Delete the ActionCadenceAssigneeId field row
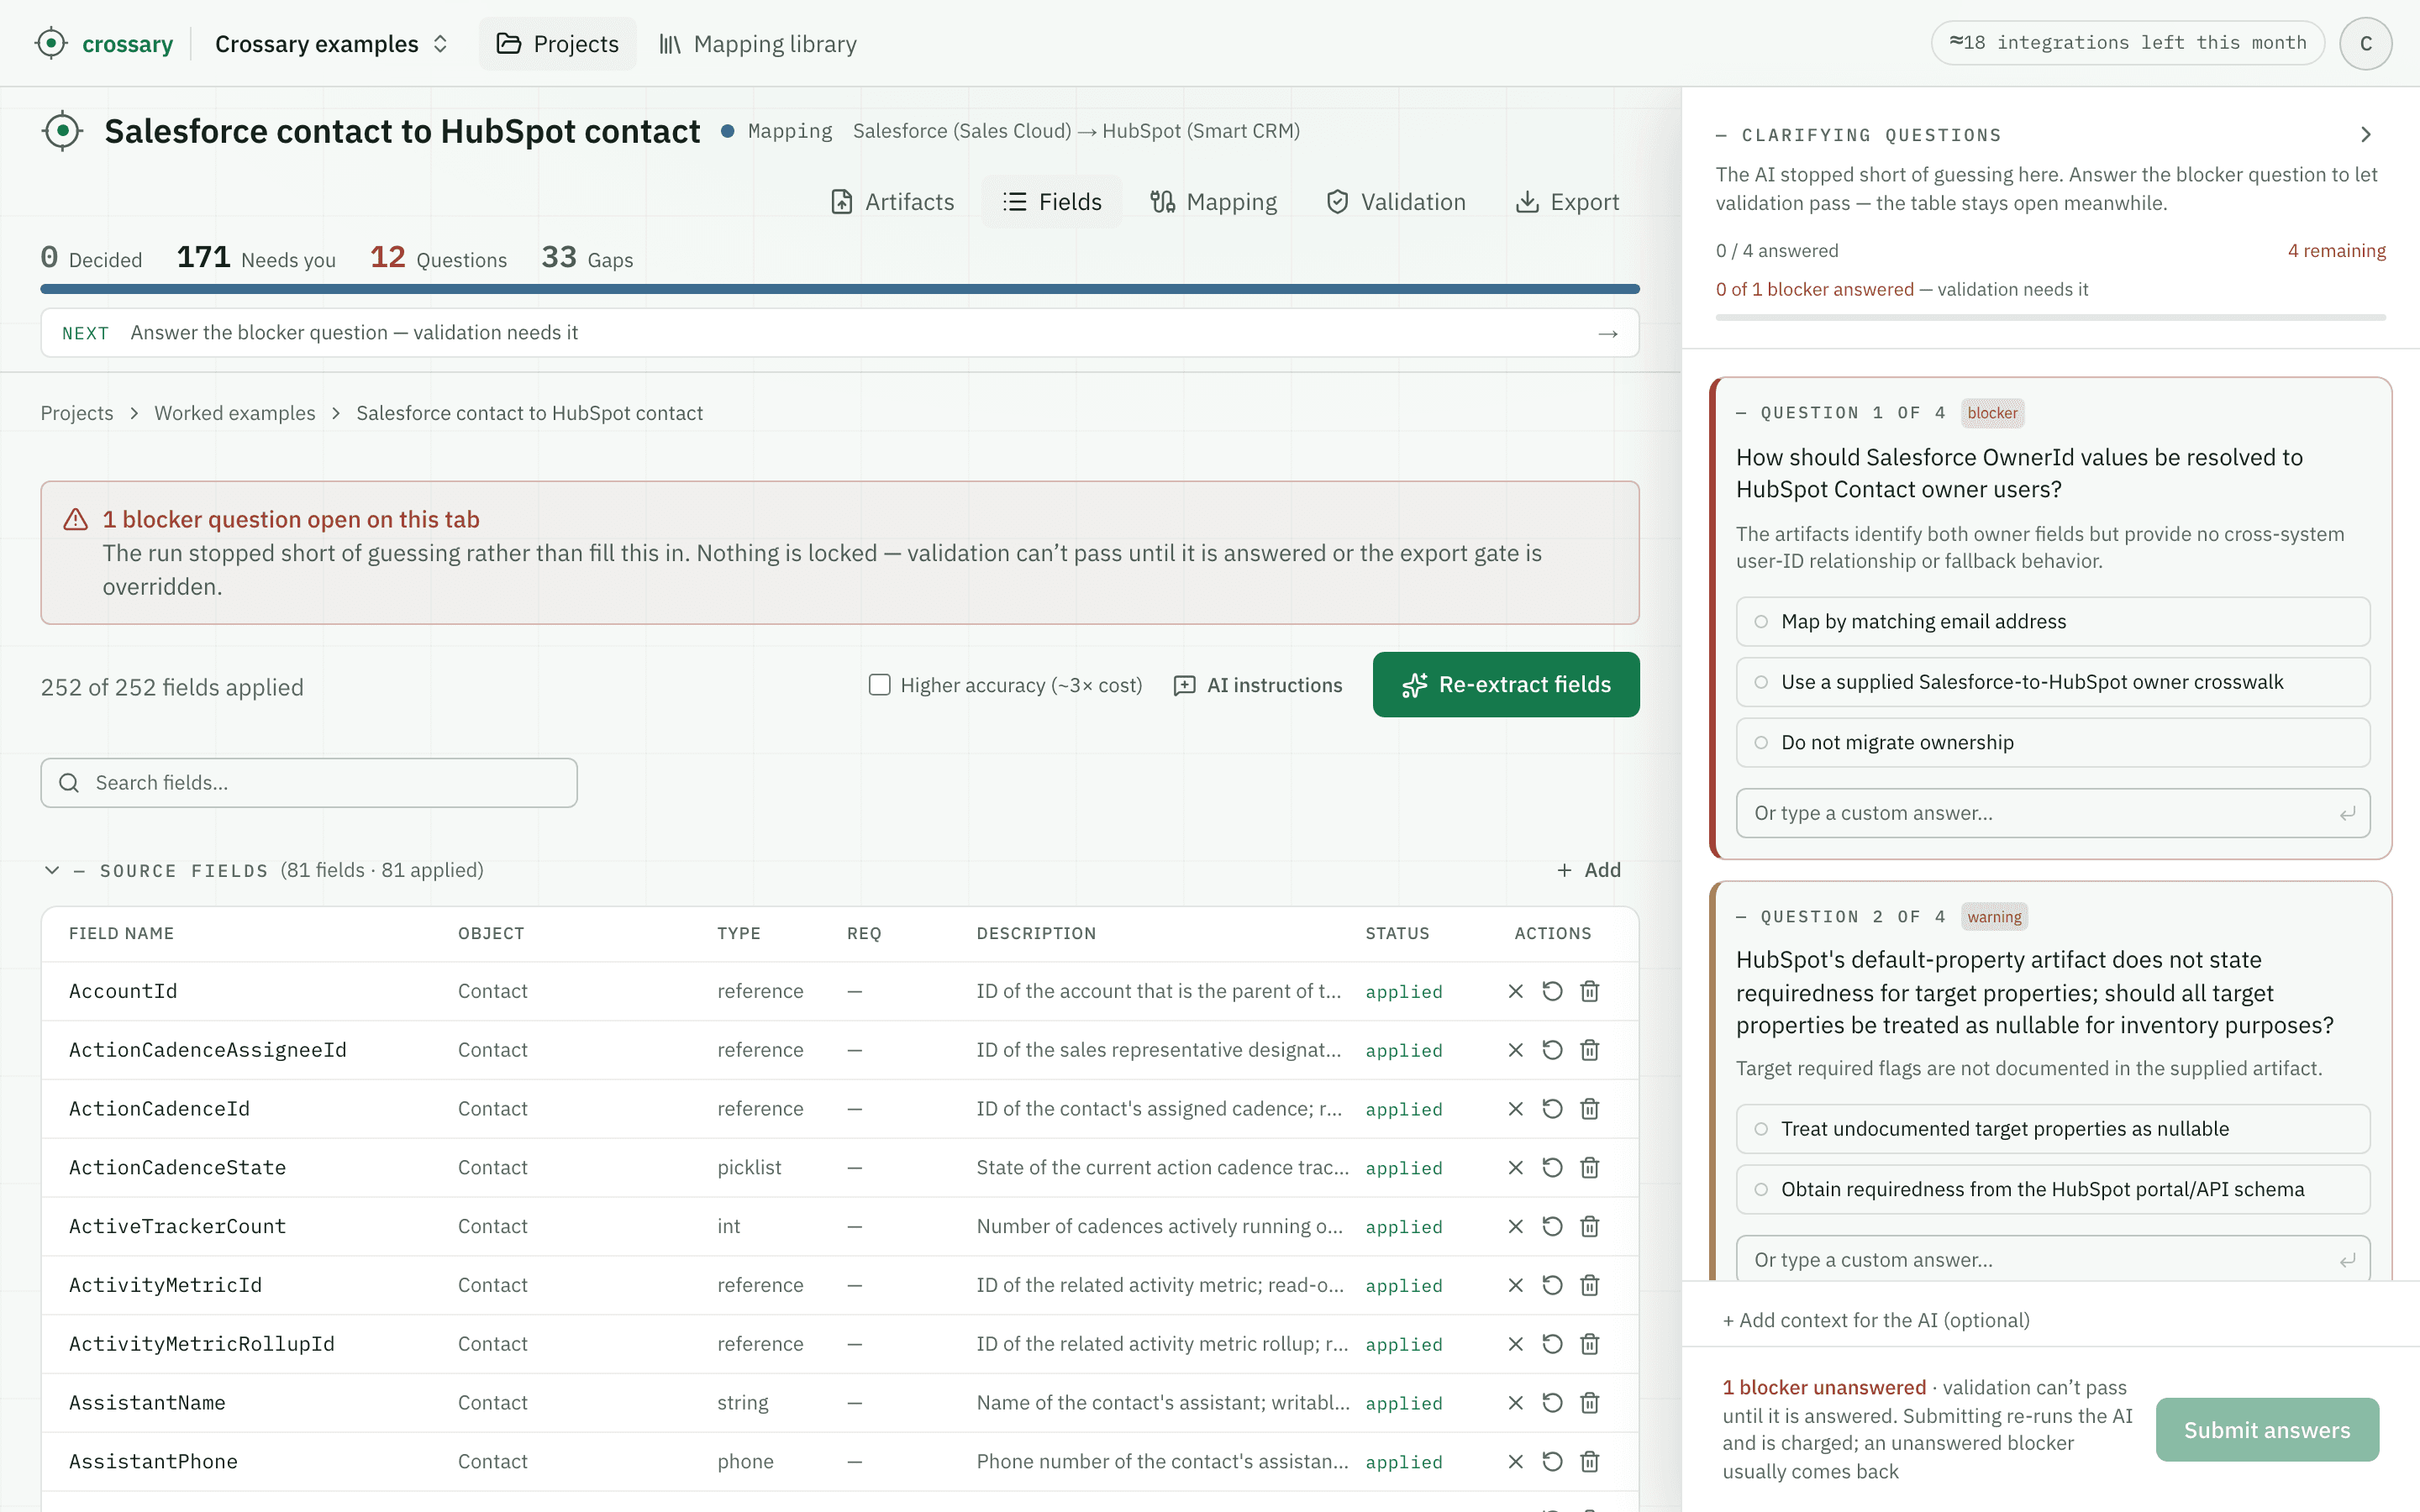Screen dimensions: 2420x1512 click(x=1589, y=1050)
